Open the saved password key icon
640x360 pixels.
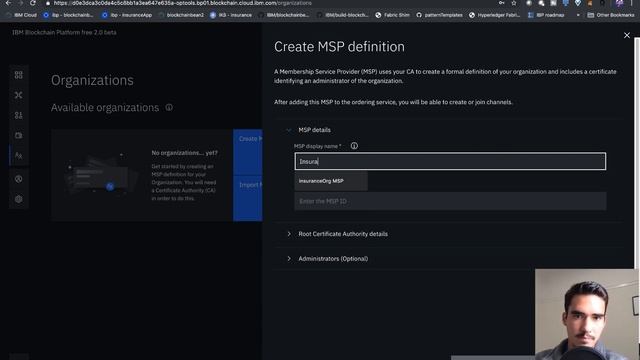coord(501,3)
